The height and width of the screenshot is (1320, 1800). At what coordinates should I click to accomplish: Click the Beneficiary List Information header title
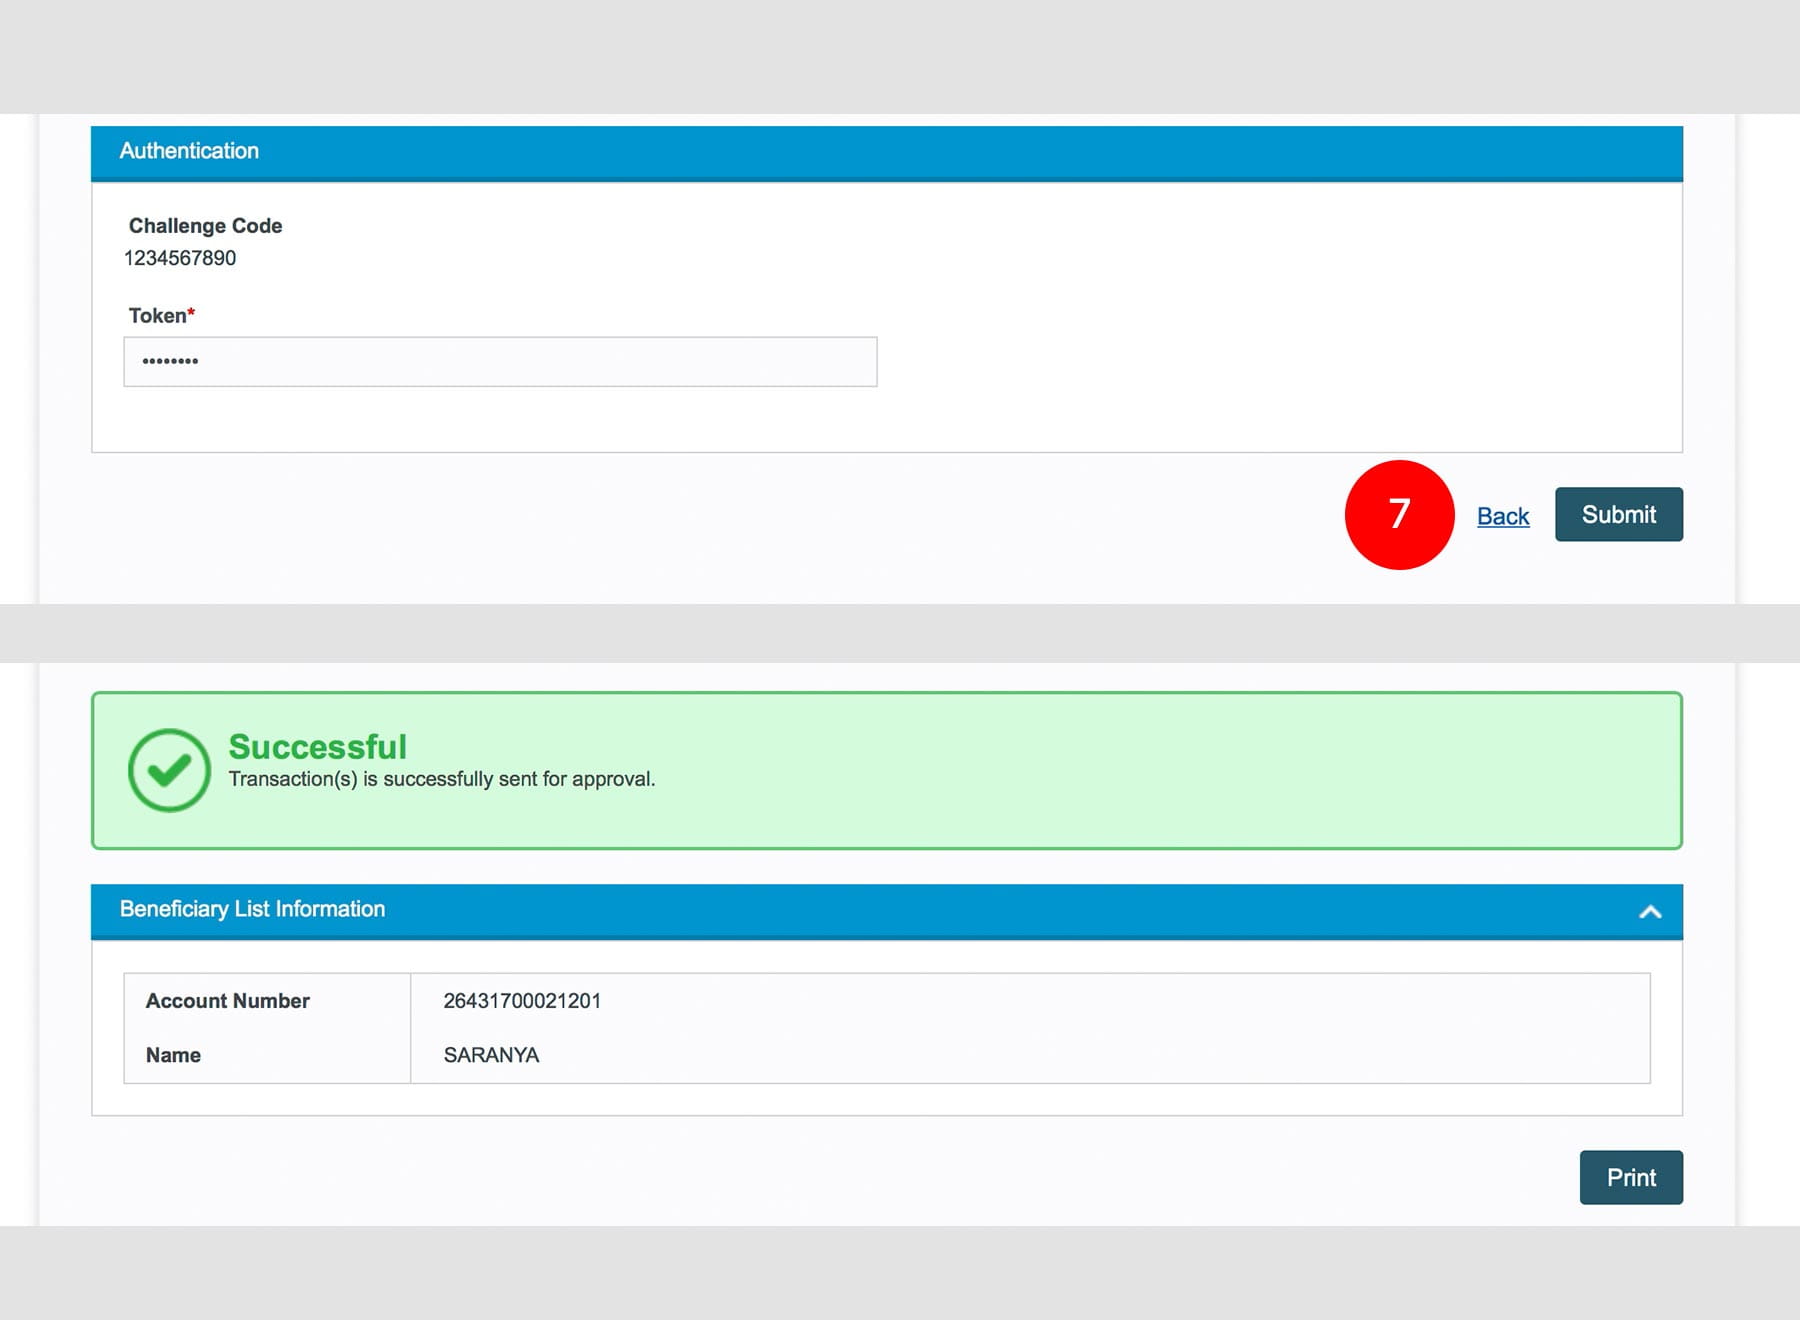coord(252,909)
